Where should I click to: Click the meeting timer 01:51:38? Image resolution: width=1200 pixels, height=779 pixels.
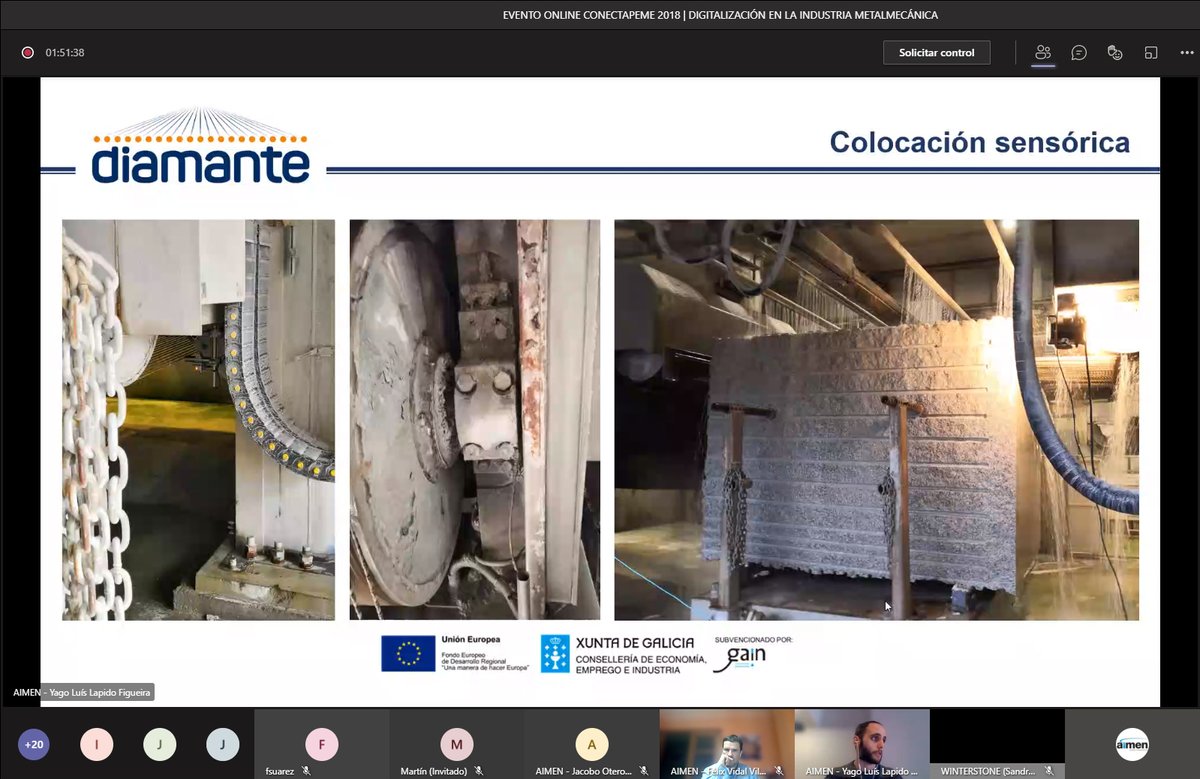pyautogui.click(x=65, y=53)
